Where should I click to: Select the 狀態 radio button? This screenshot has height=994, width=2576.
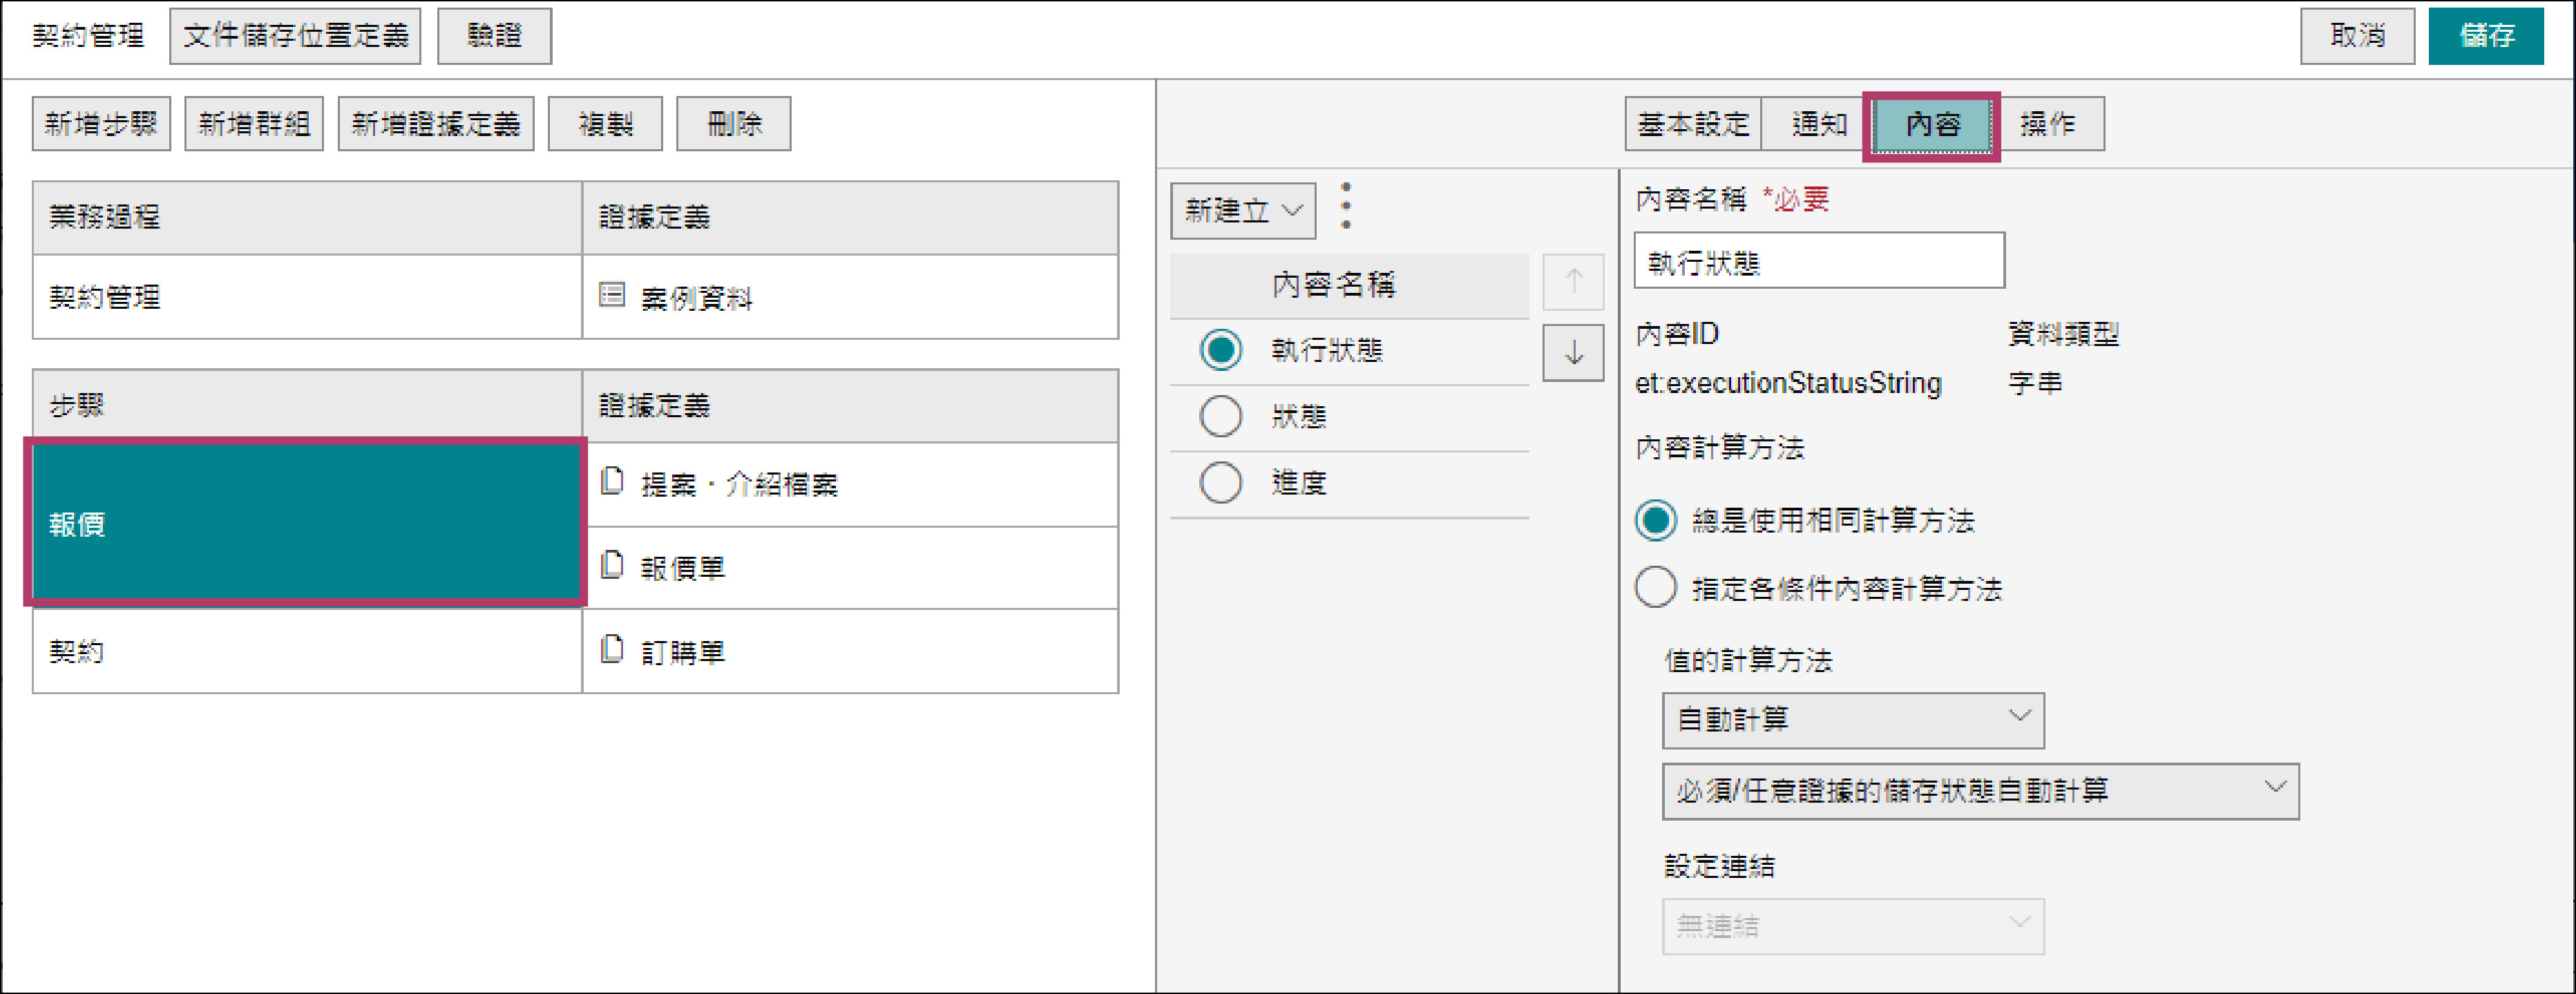(1220, 416)
